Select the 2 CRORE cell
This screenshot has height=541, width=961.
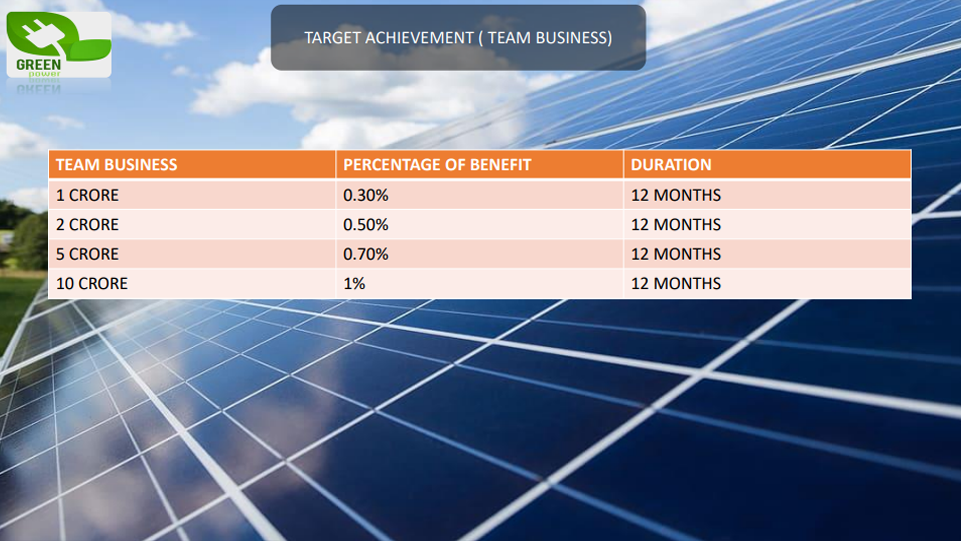tap(87, 225)
